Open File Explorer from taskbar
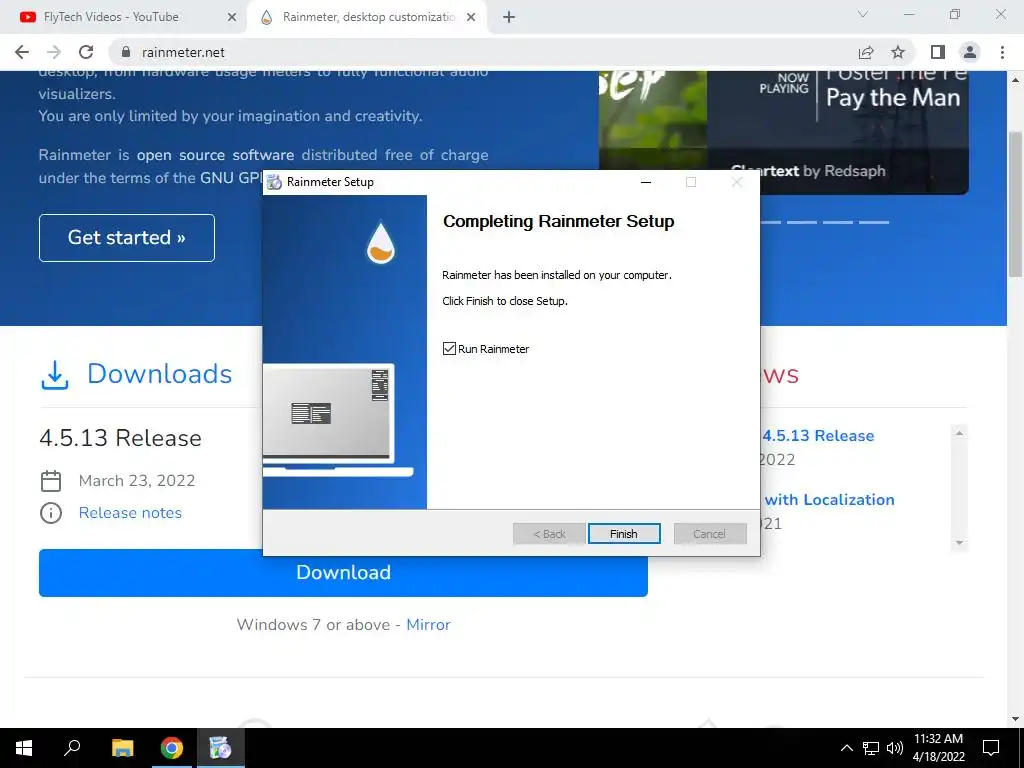 tap(122, 748)
